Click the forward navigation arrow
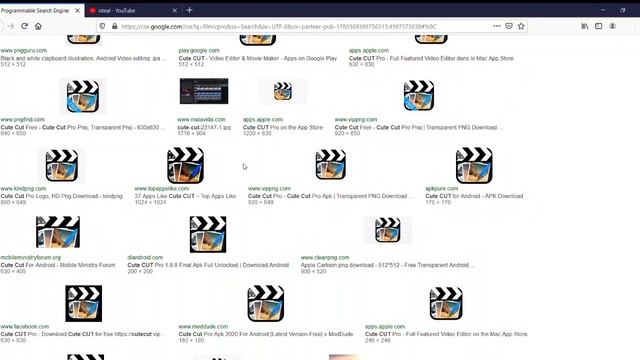This screenshot has height=360, width=640. click(10, 26)
